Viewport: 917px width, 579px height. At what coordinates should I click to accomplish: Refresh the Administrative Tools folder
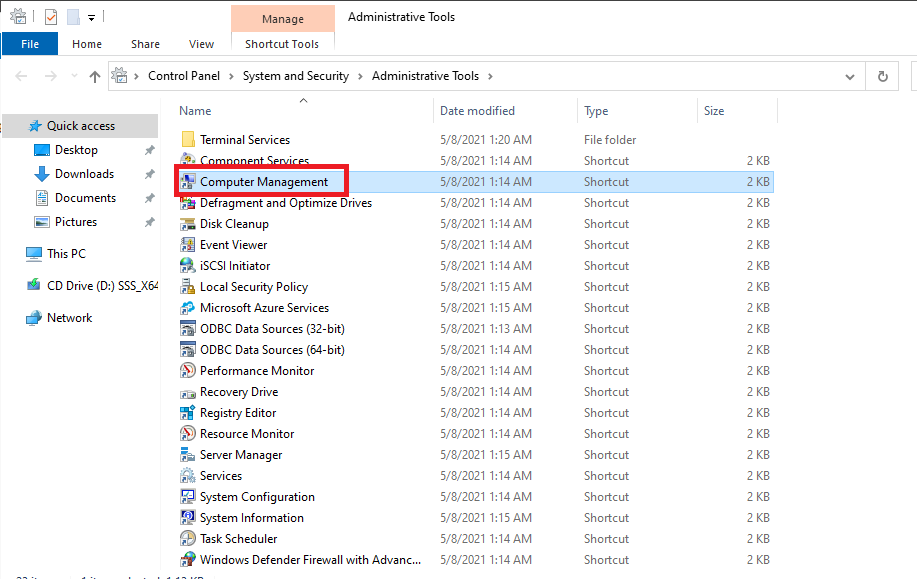882,76
